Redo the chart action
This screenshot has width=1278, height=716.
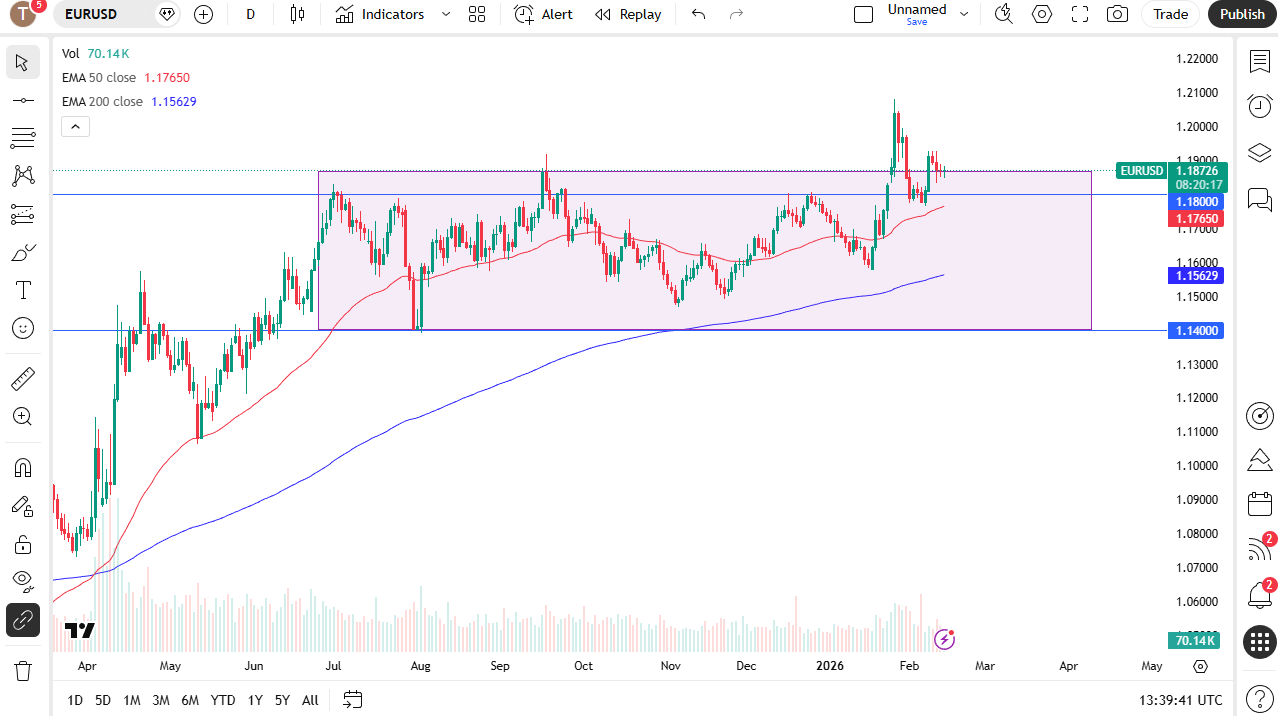pos(737,14)
